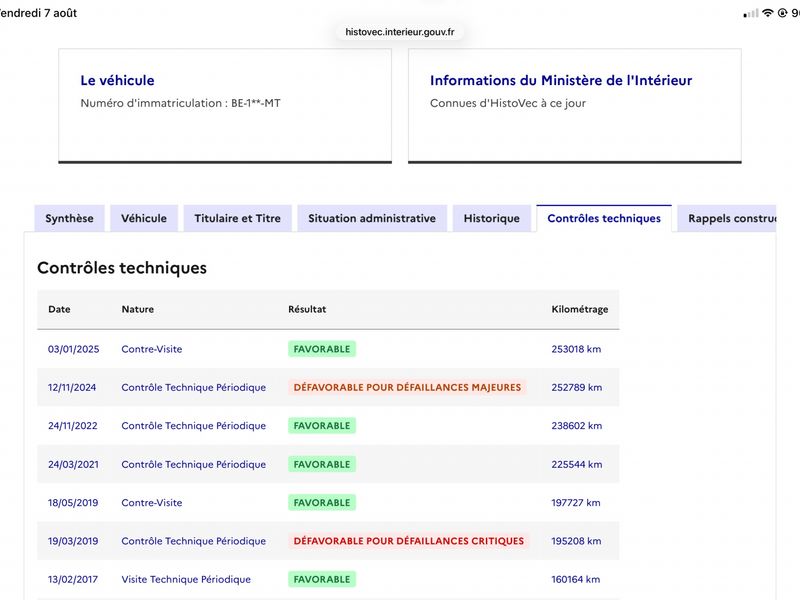Click the DÉFAVORABLE POUR DÉFAILLANCES CRITIQUES badge
800x600 pixels.
point(409,541)
